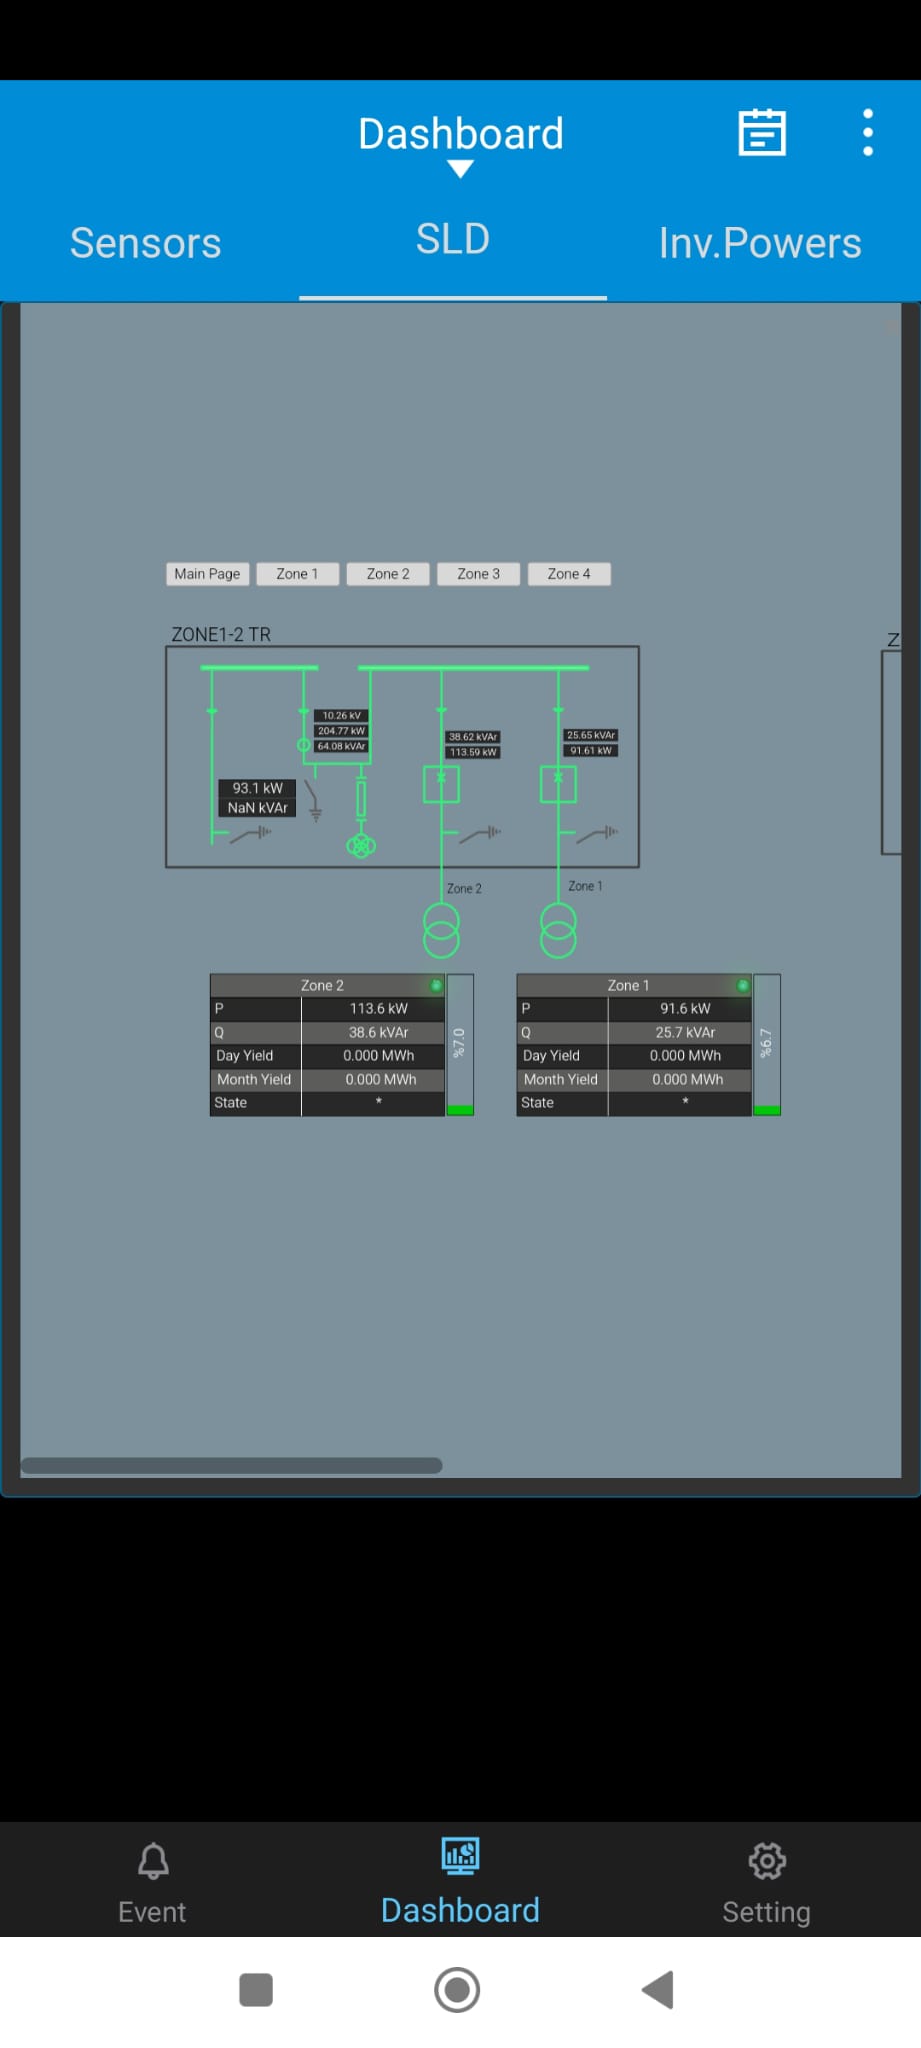Open the three-dot overflow menu
The width and height of the screenshot is (921, 2048).
(867, 133)
